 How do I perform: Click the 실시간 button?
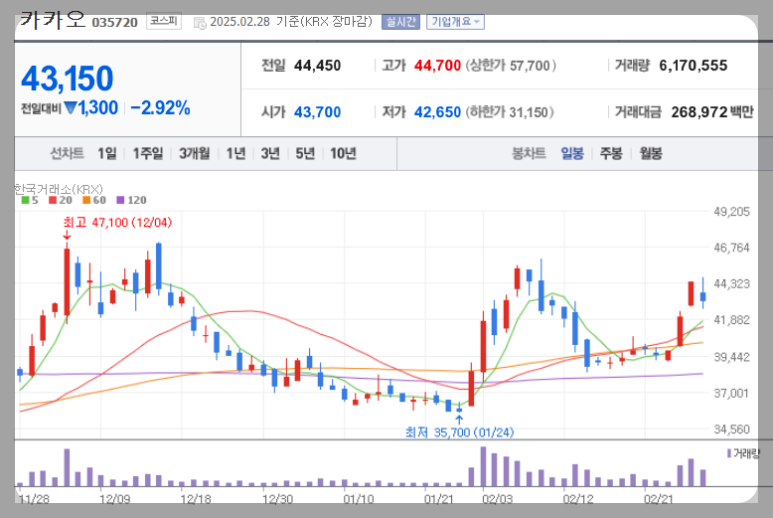400,22
